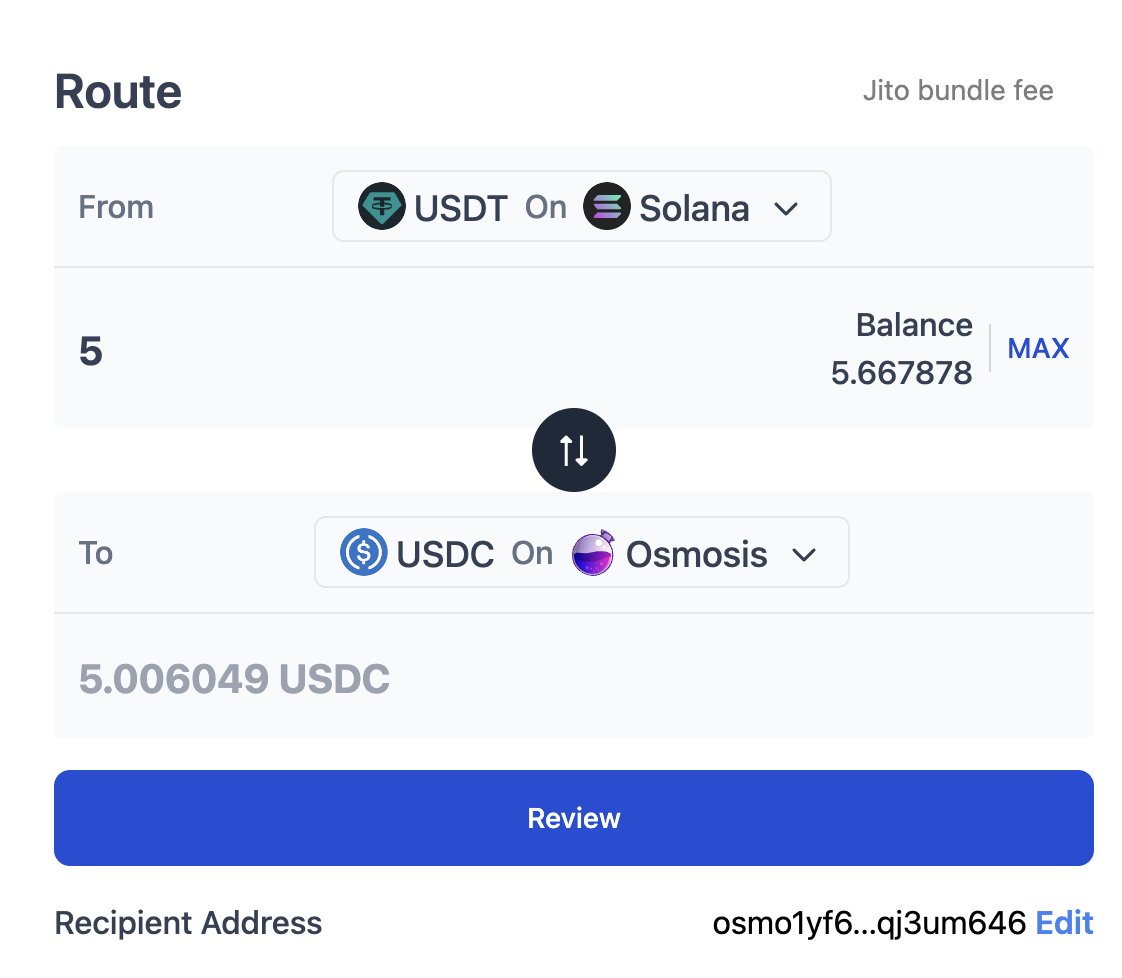Click the Osmosis chain name
Screen dimensions: 1122x978
696,554
